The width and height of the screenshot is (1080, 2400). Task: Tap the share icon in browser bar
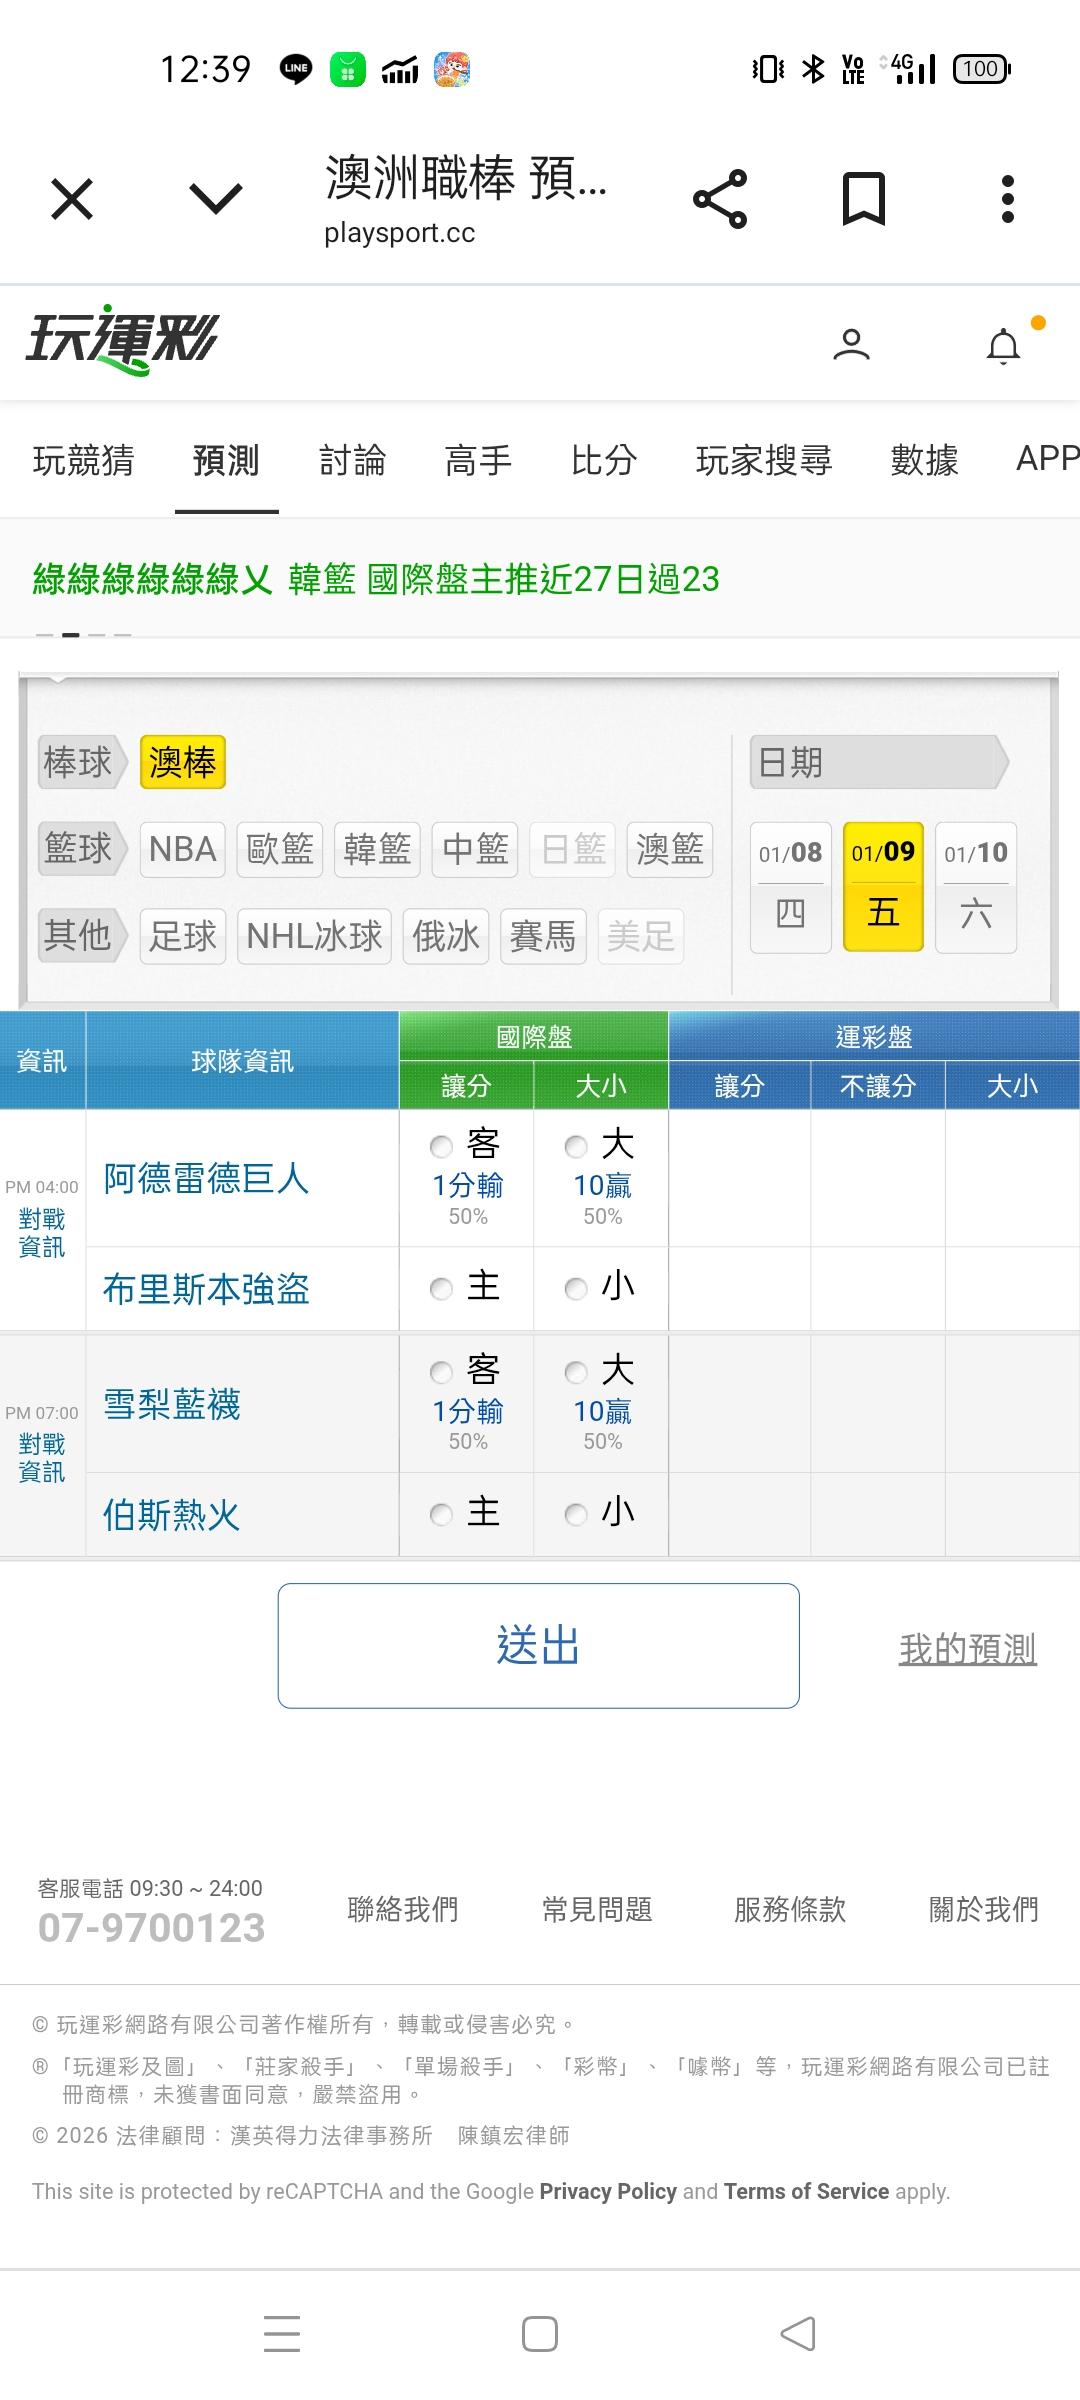coord(720,199)
